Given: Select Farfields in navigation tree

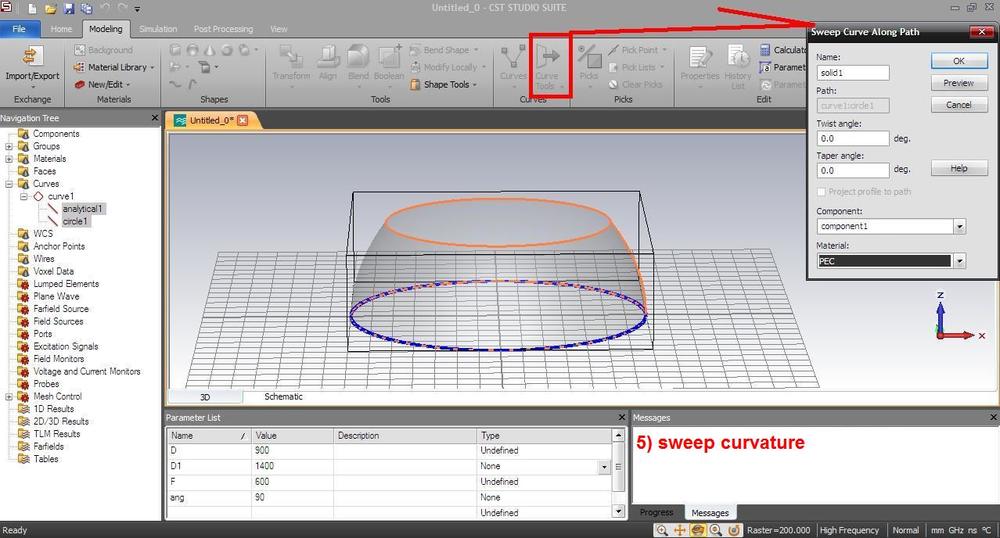Looking at the screenshot, I should 48,446.
